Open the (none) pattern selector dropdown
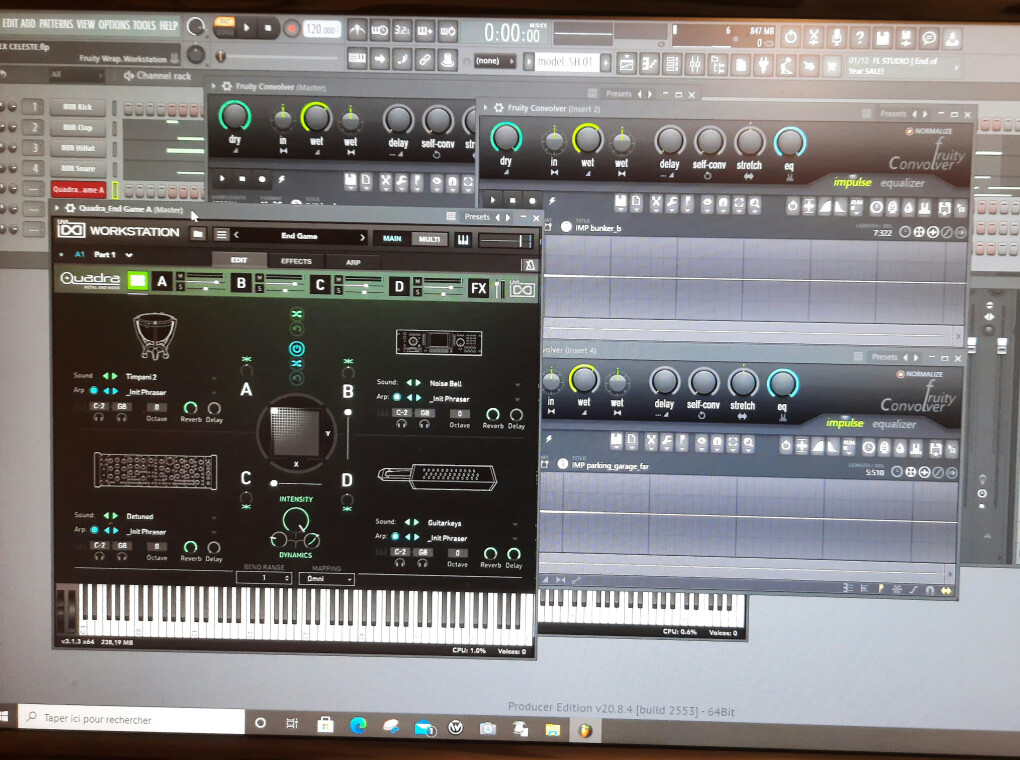The width and height of the screenshot is (1020, 760). pyautogui.click(x=494, y=61)
